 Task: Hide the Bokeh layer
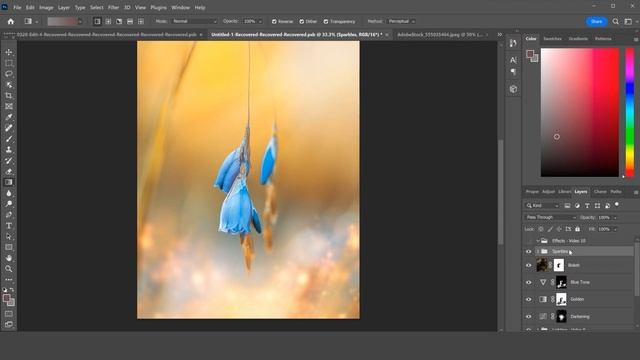tap(529, 265)
